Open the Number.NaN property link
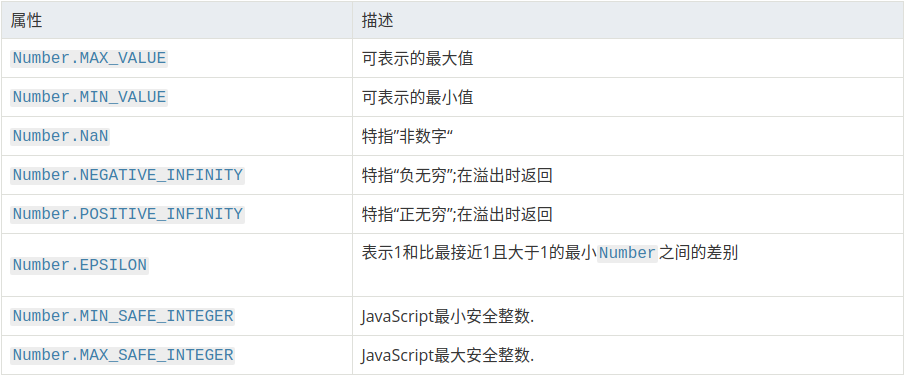Viewport: 906px width, 378px height. point(61,136)
